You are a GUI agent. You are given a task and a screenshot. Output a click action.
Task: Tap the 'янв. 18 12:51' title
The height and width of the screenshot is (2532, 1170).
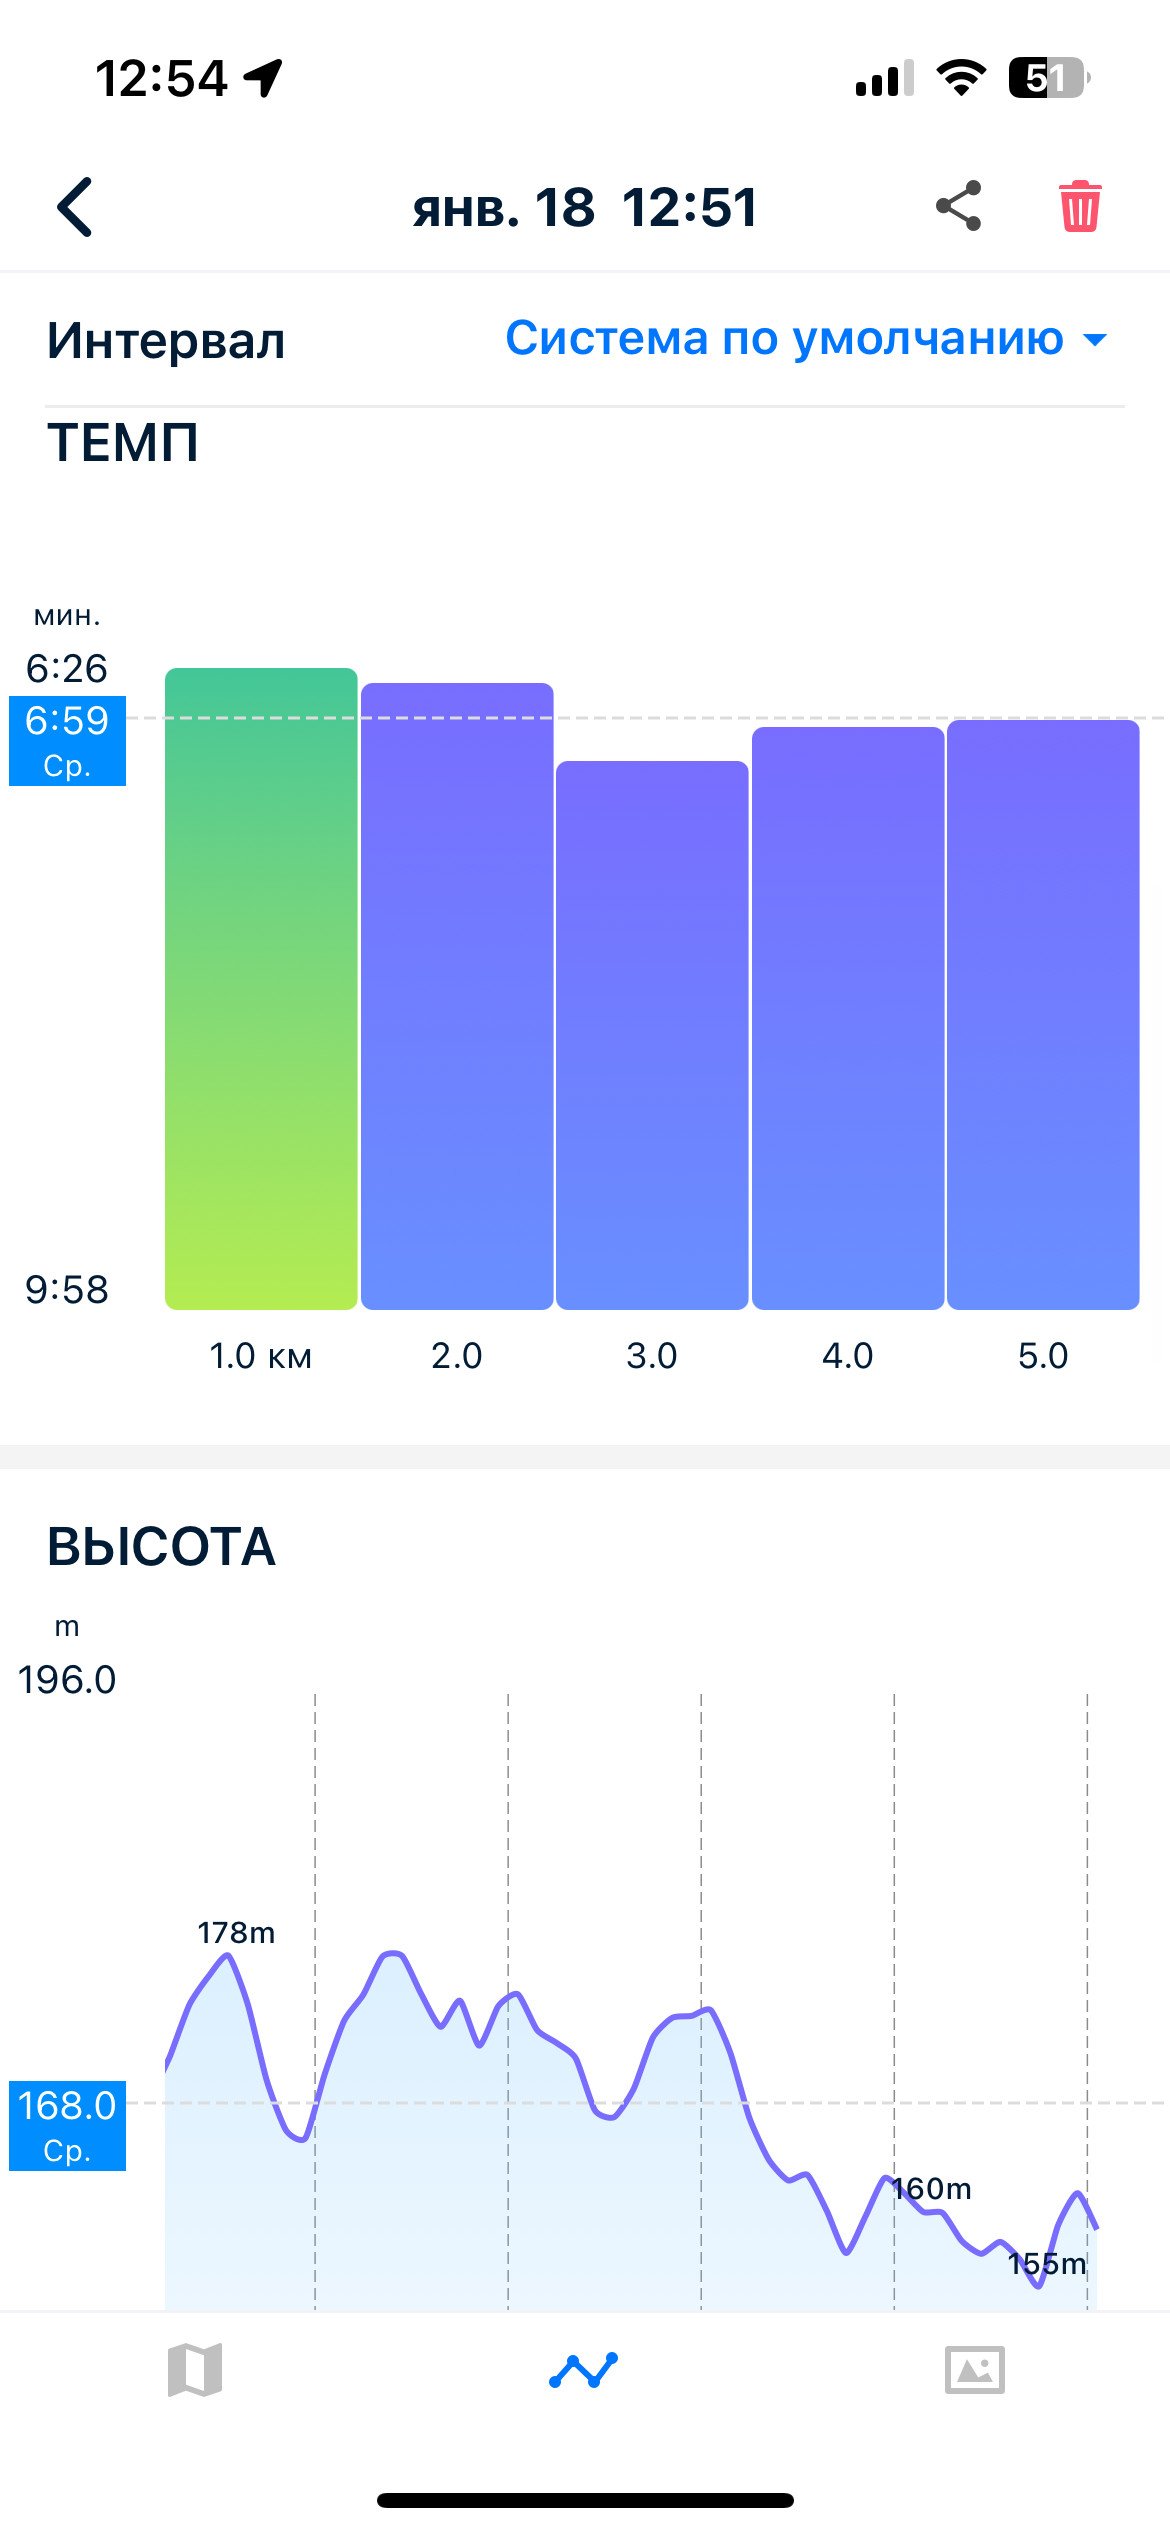point(585,208)
